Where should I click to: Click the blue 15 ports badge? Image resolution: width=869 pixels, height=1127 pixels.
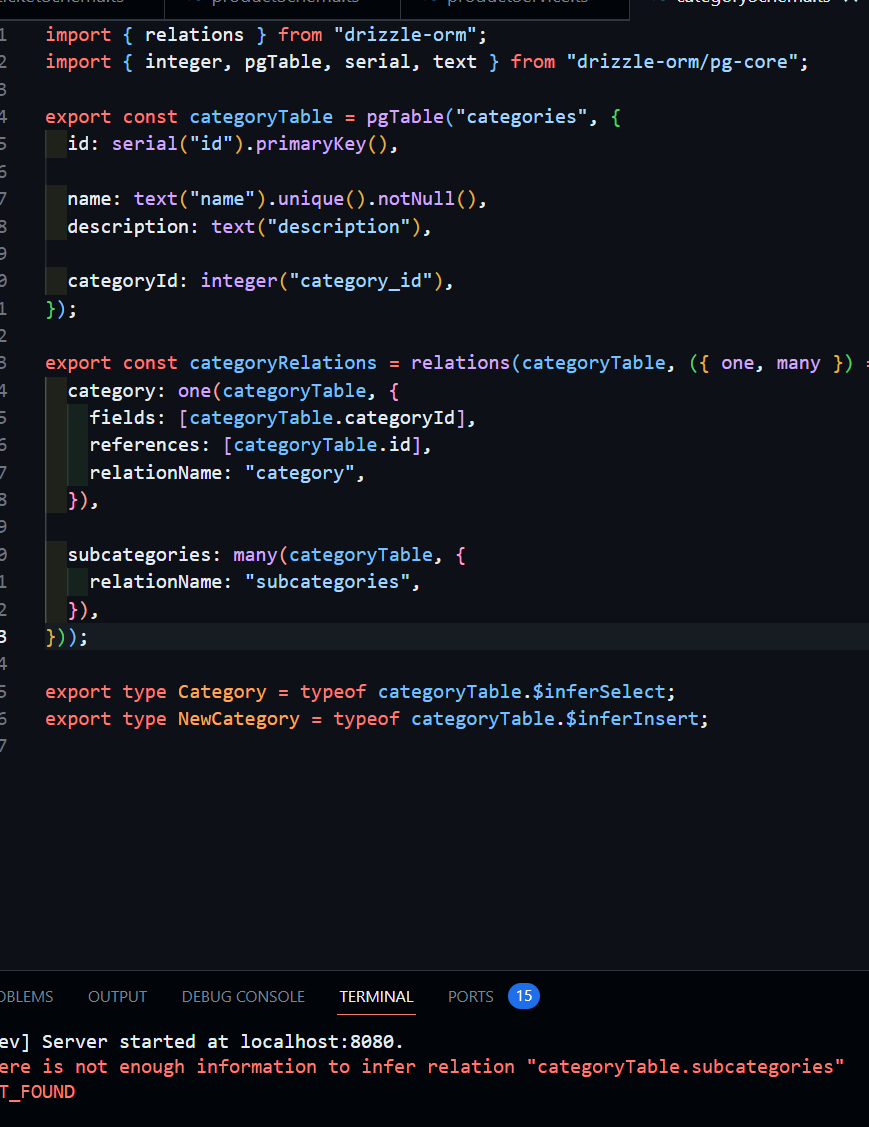click(x=523, y=996)
